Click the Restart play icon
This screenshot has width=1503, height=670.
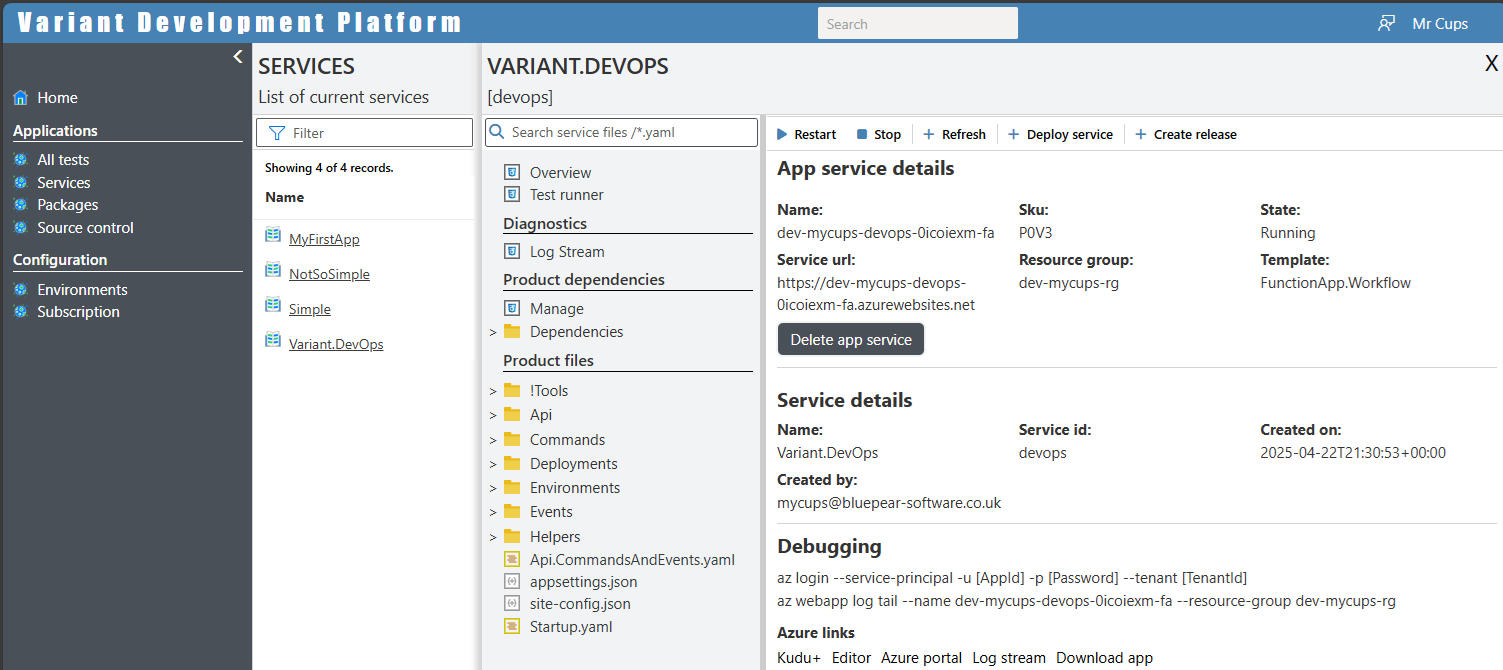[x=782, y=134]
